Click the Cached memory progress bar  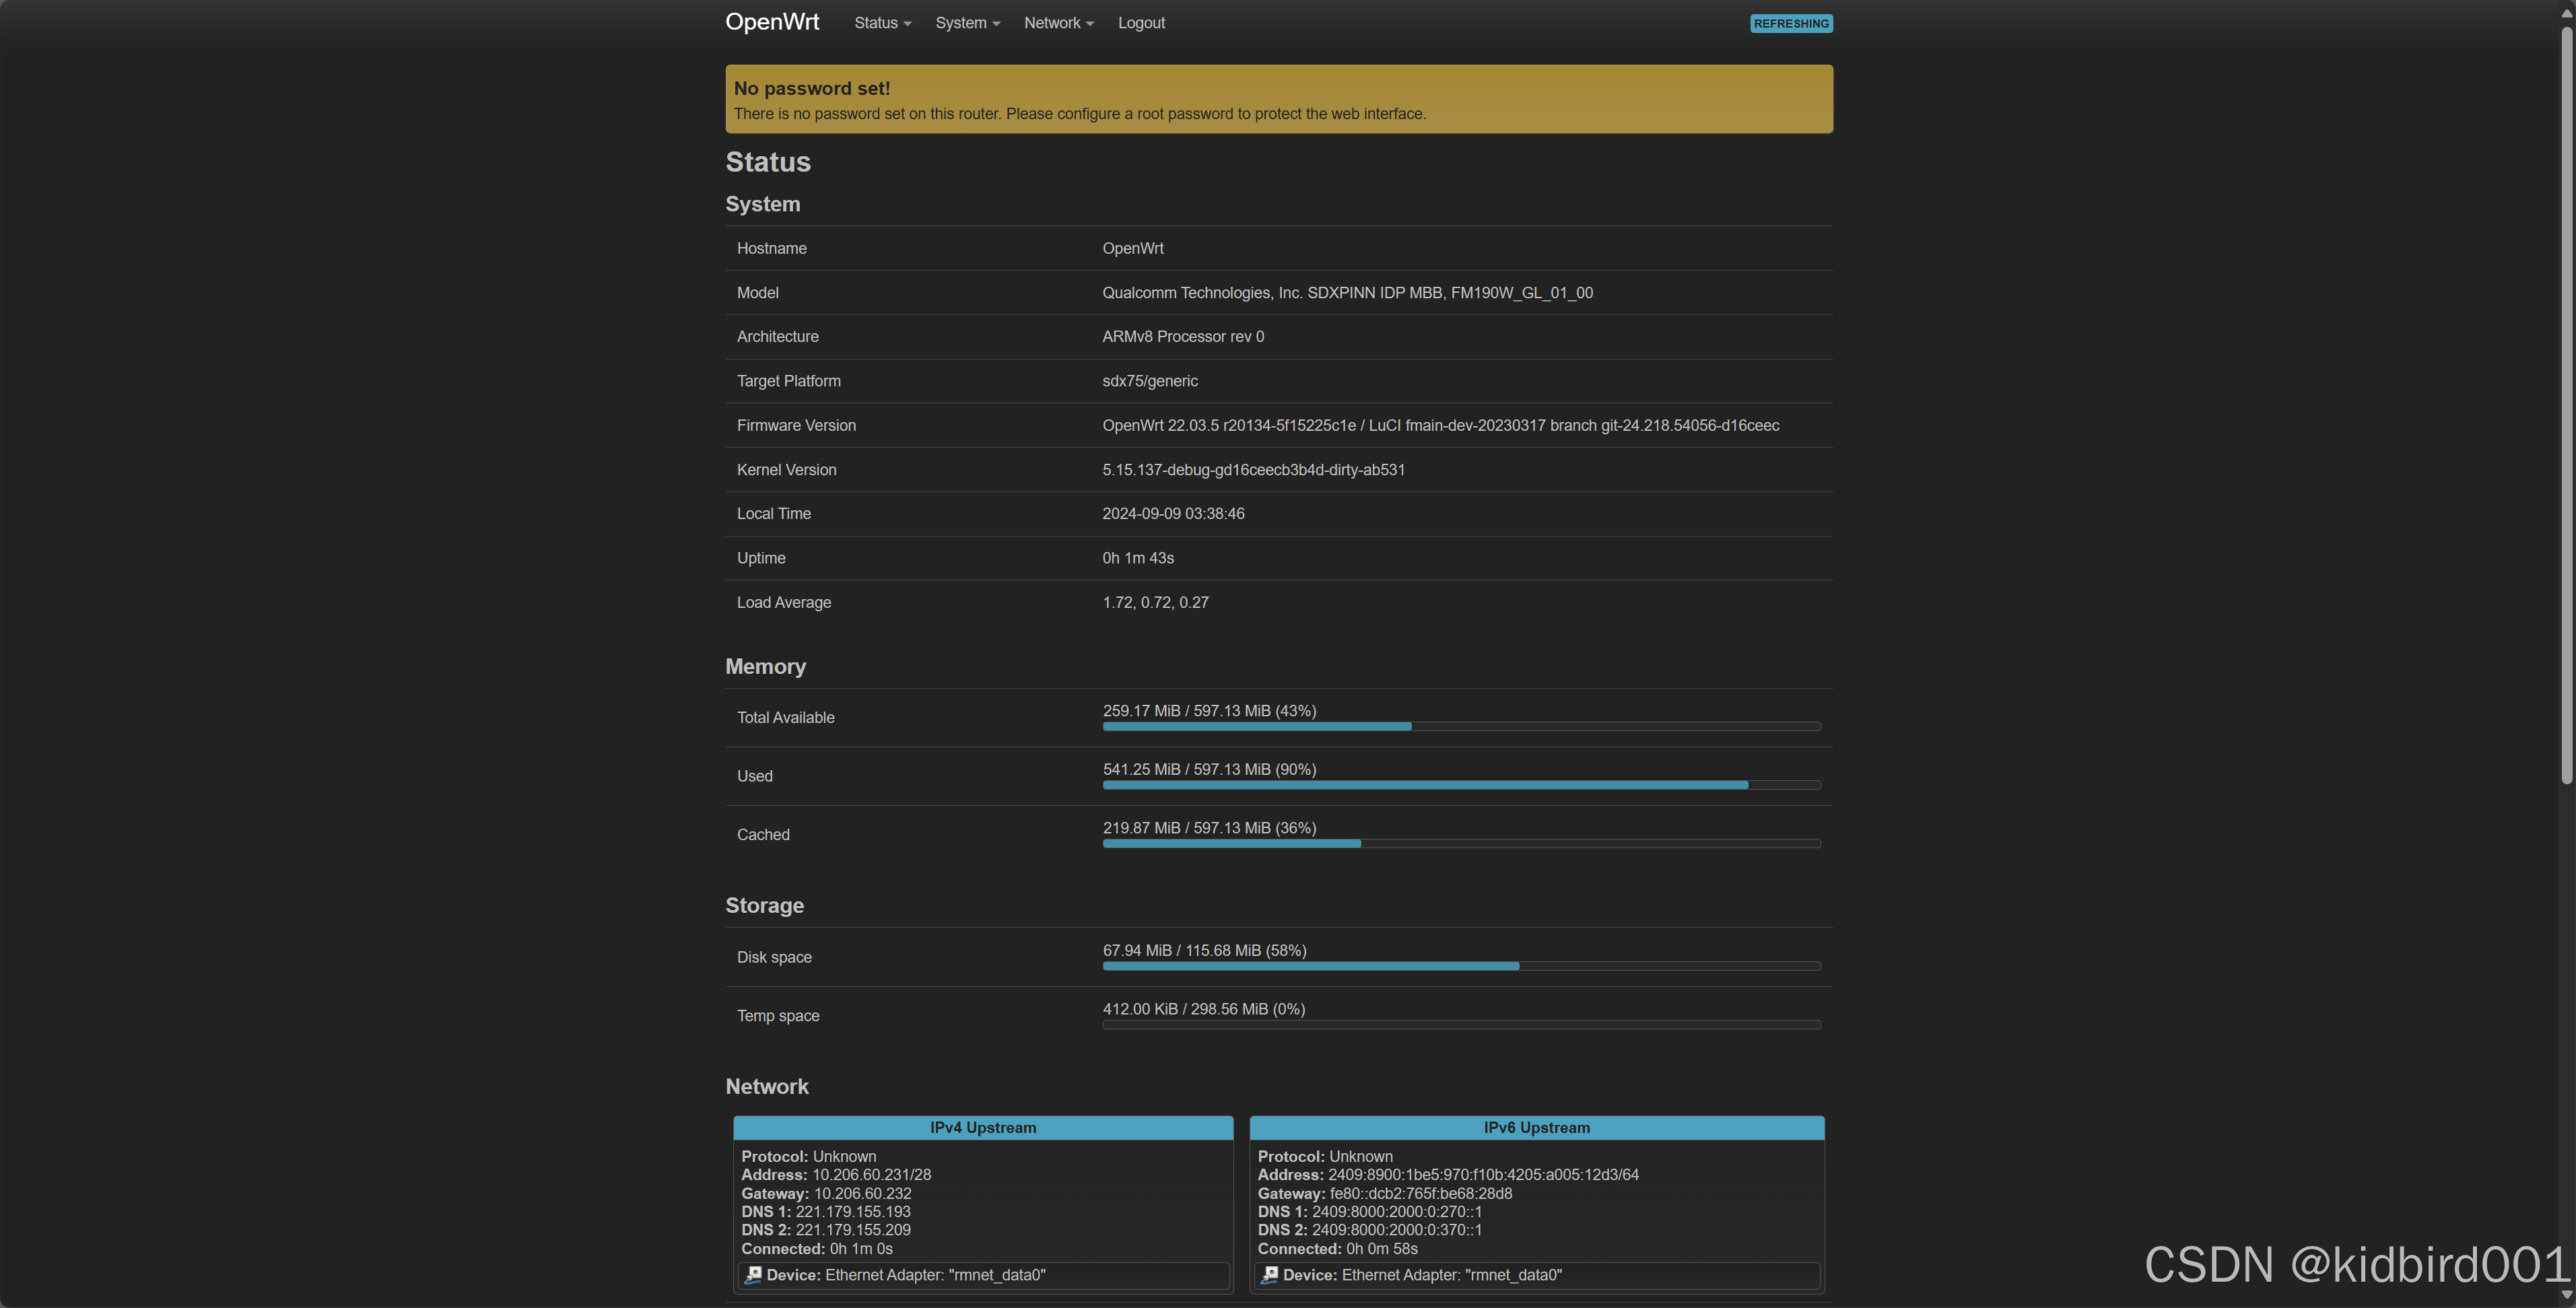point(1460,843)
